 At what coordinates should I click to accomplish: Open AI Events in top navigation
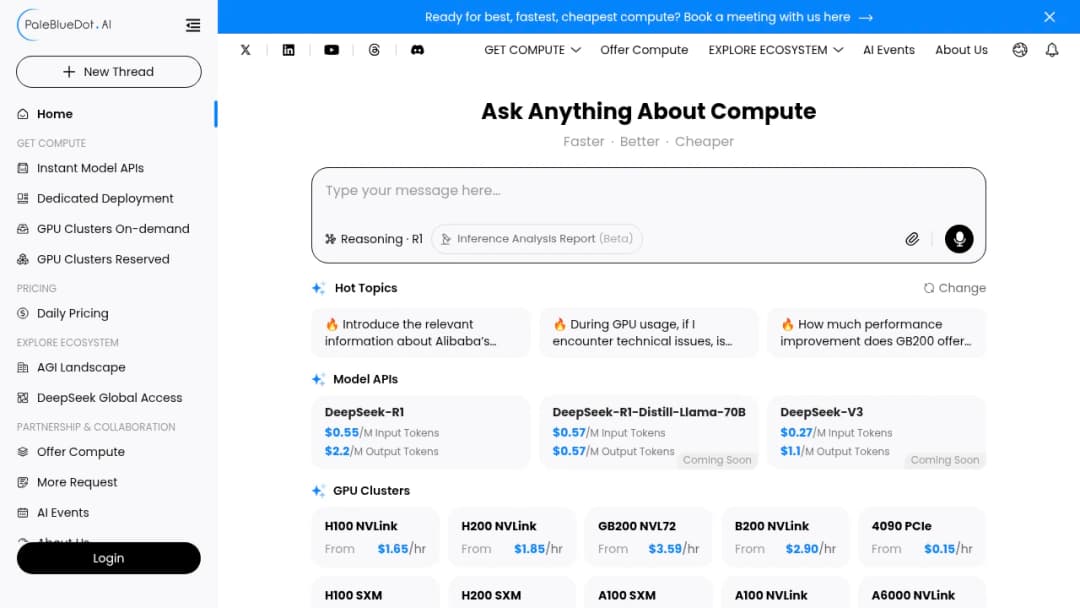889,50
